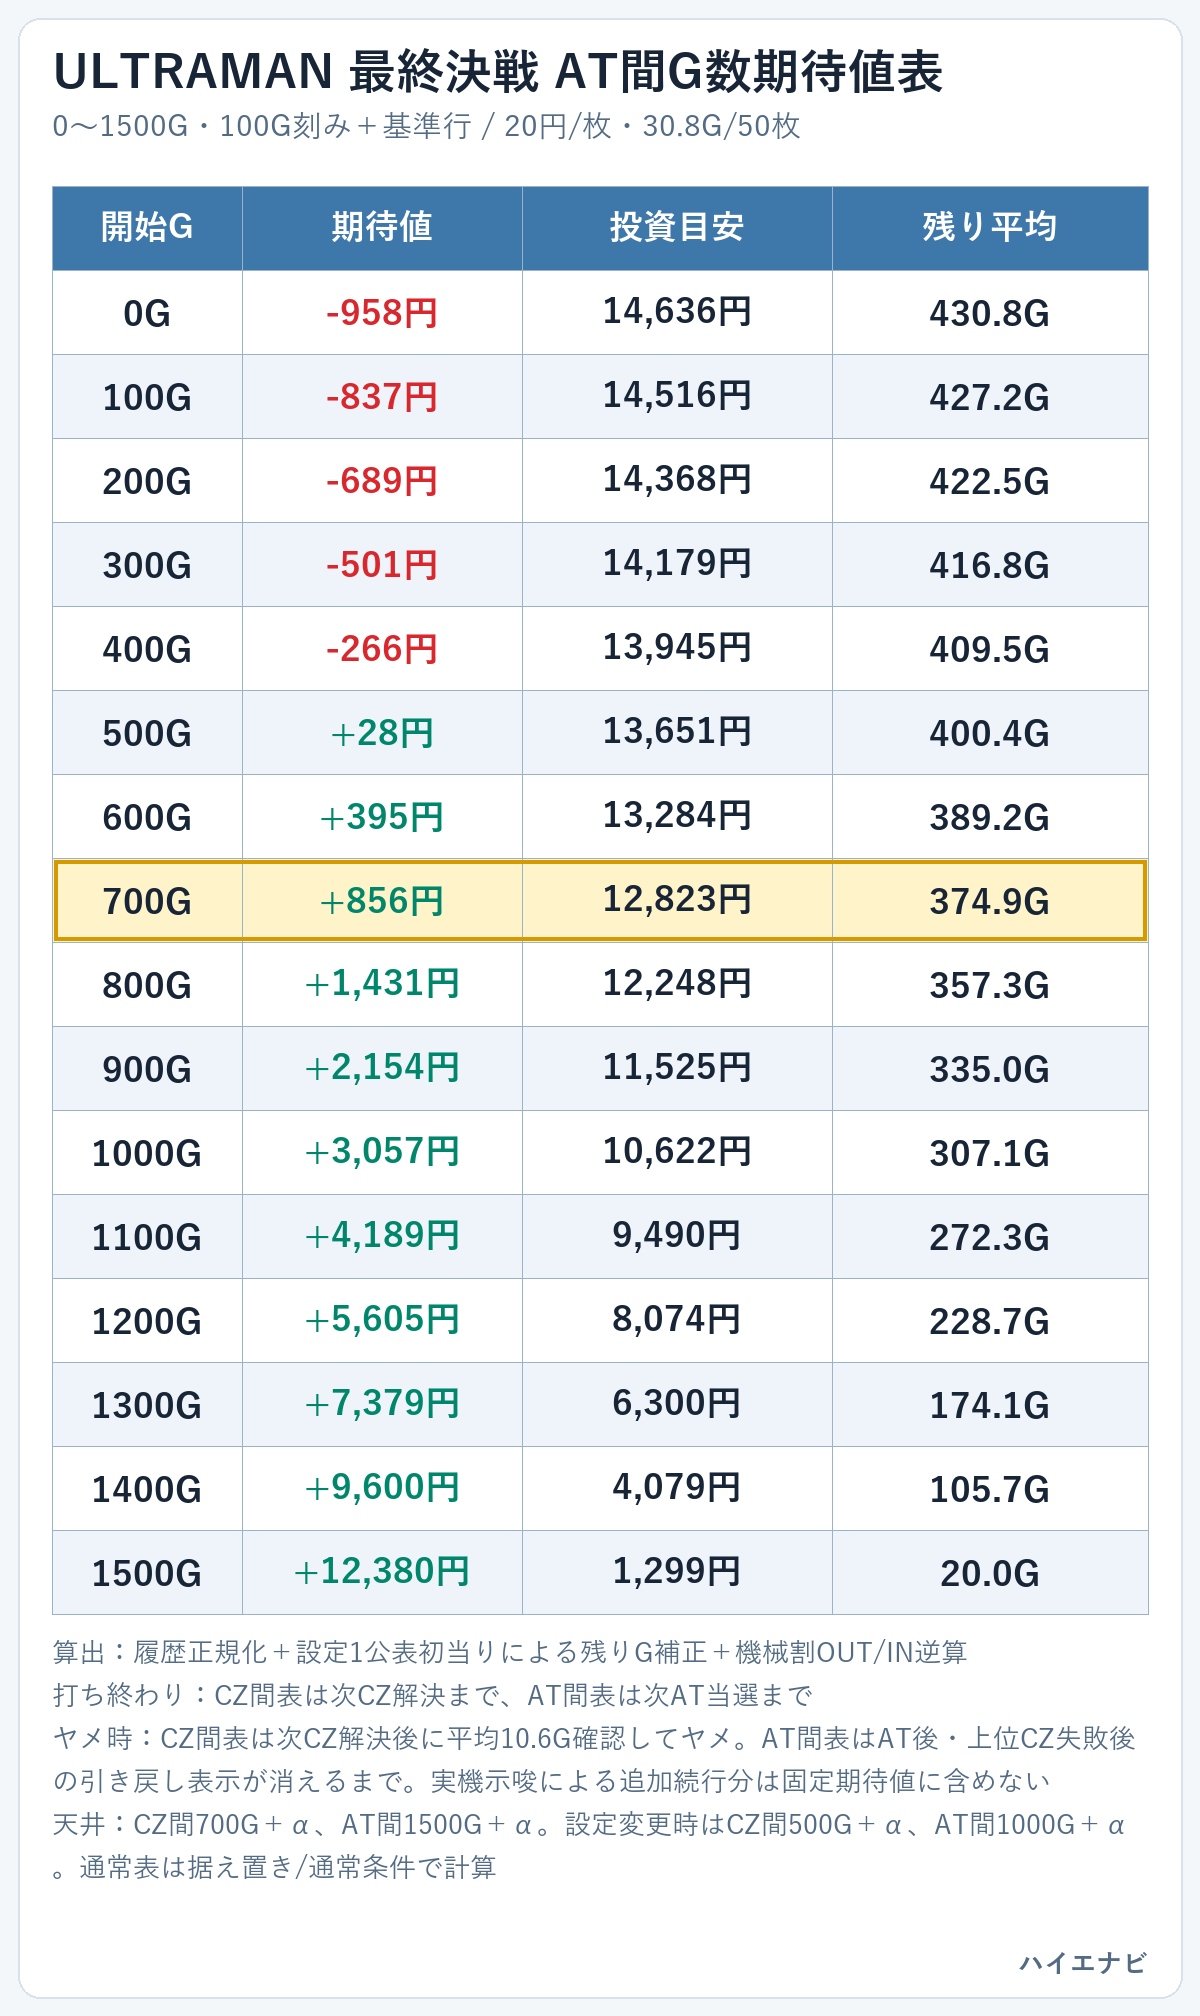The image size is (1200, 2016).
Task: Click the 430.8G remaining average cell
Action: [990, 313]
